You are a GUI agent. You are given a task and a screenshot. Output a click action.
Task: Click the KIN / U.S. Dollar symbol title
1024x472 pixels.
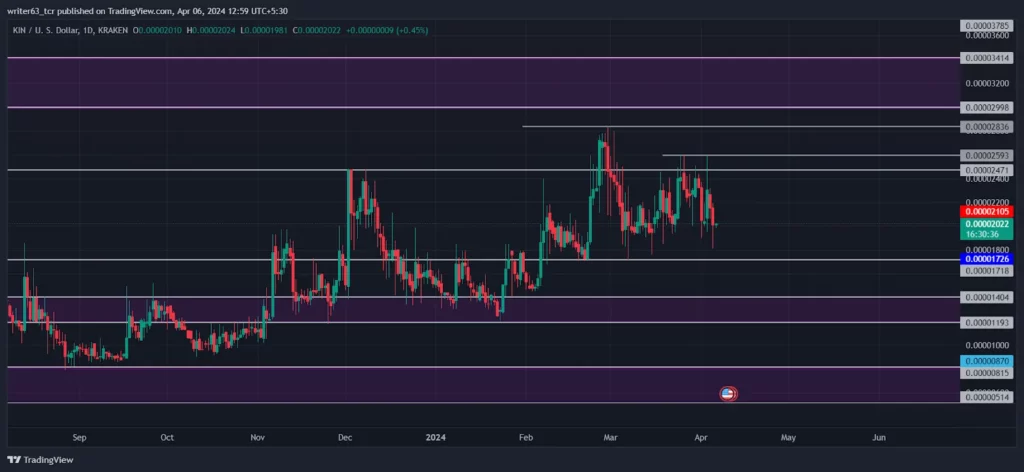pos(44,30)
